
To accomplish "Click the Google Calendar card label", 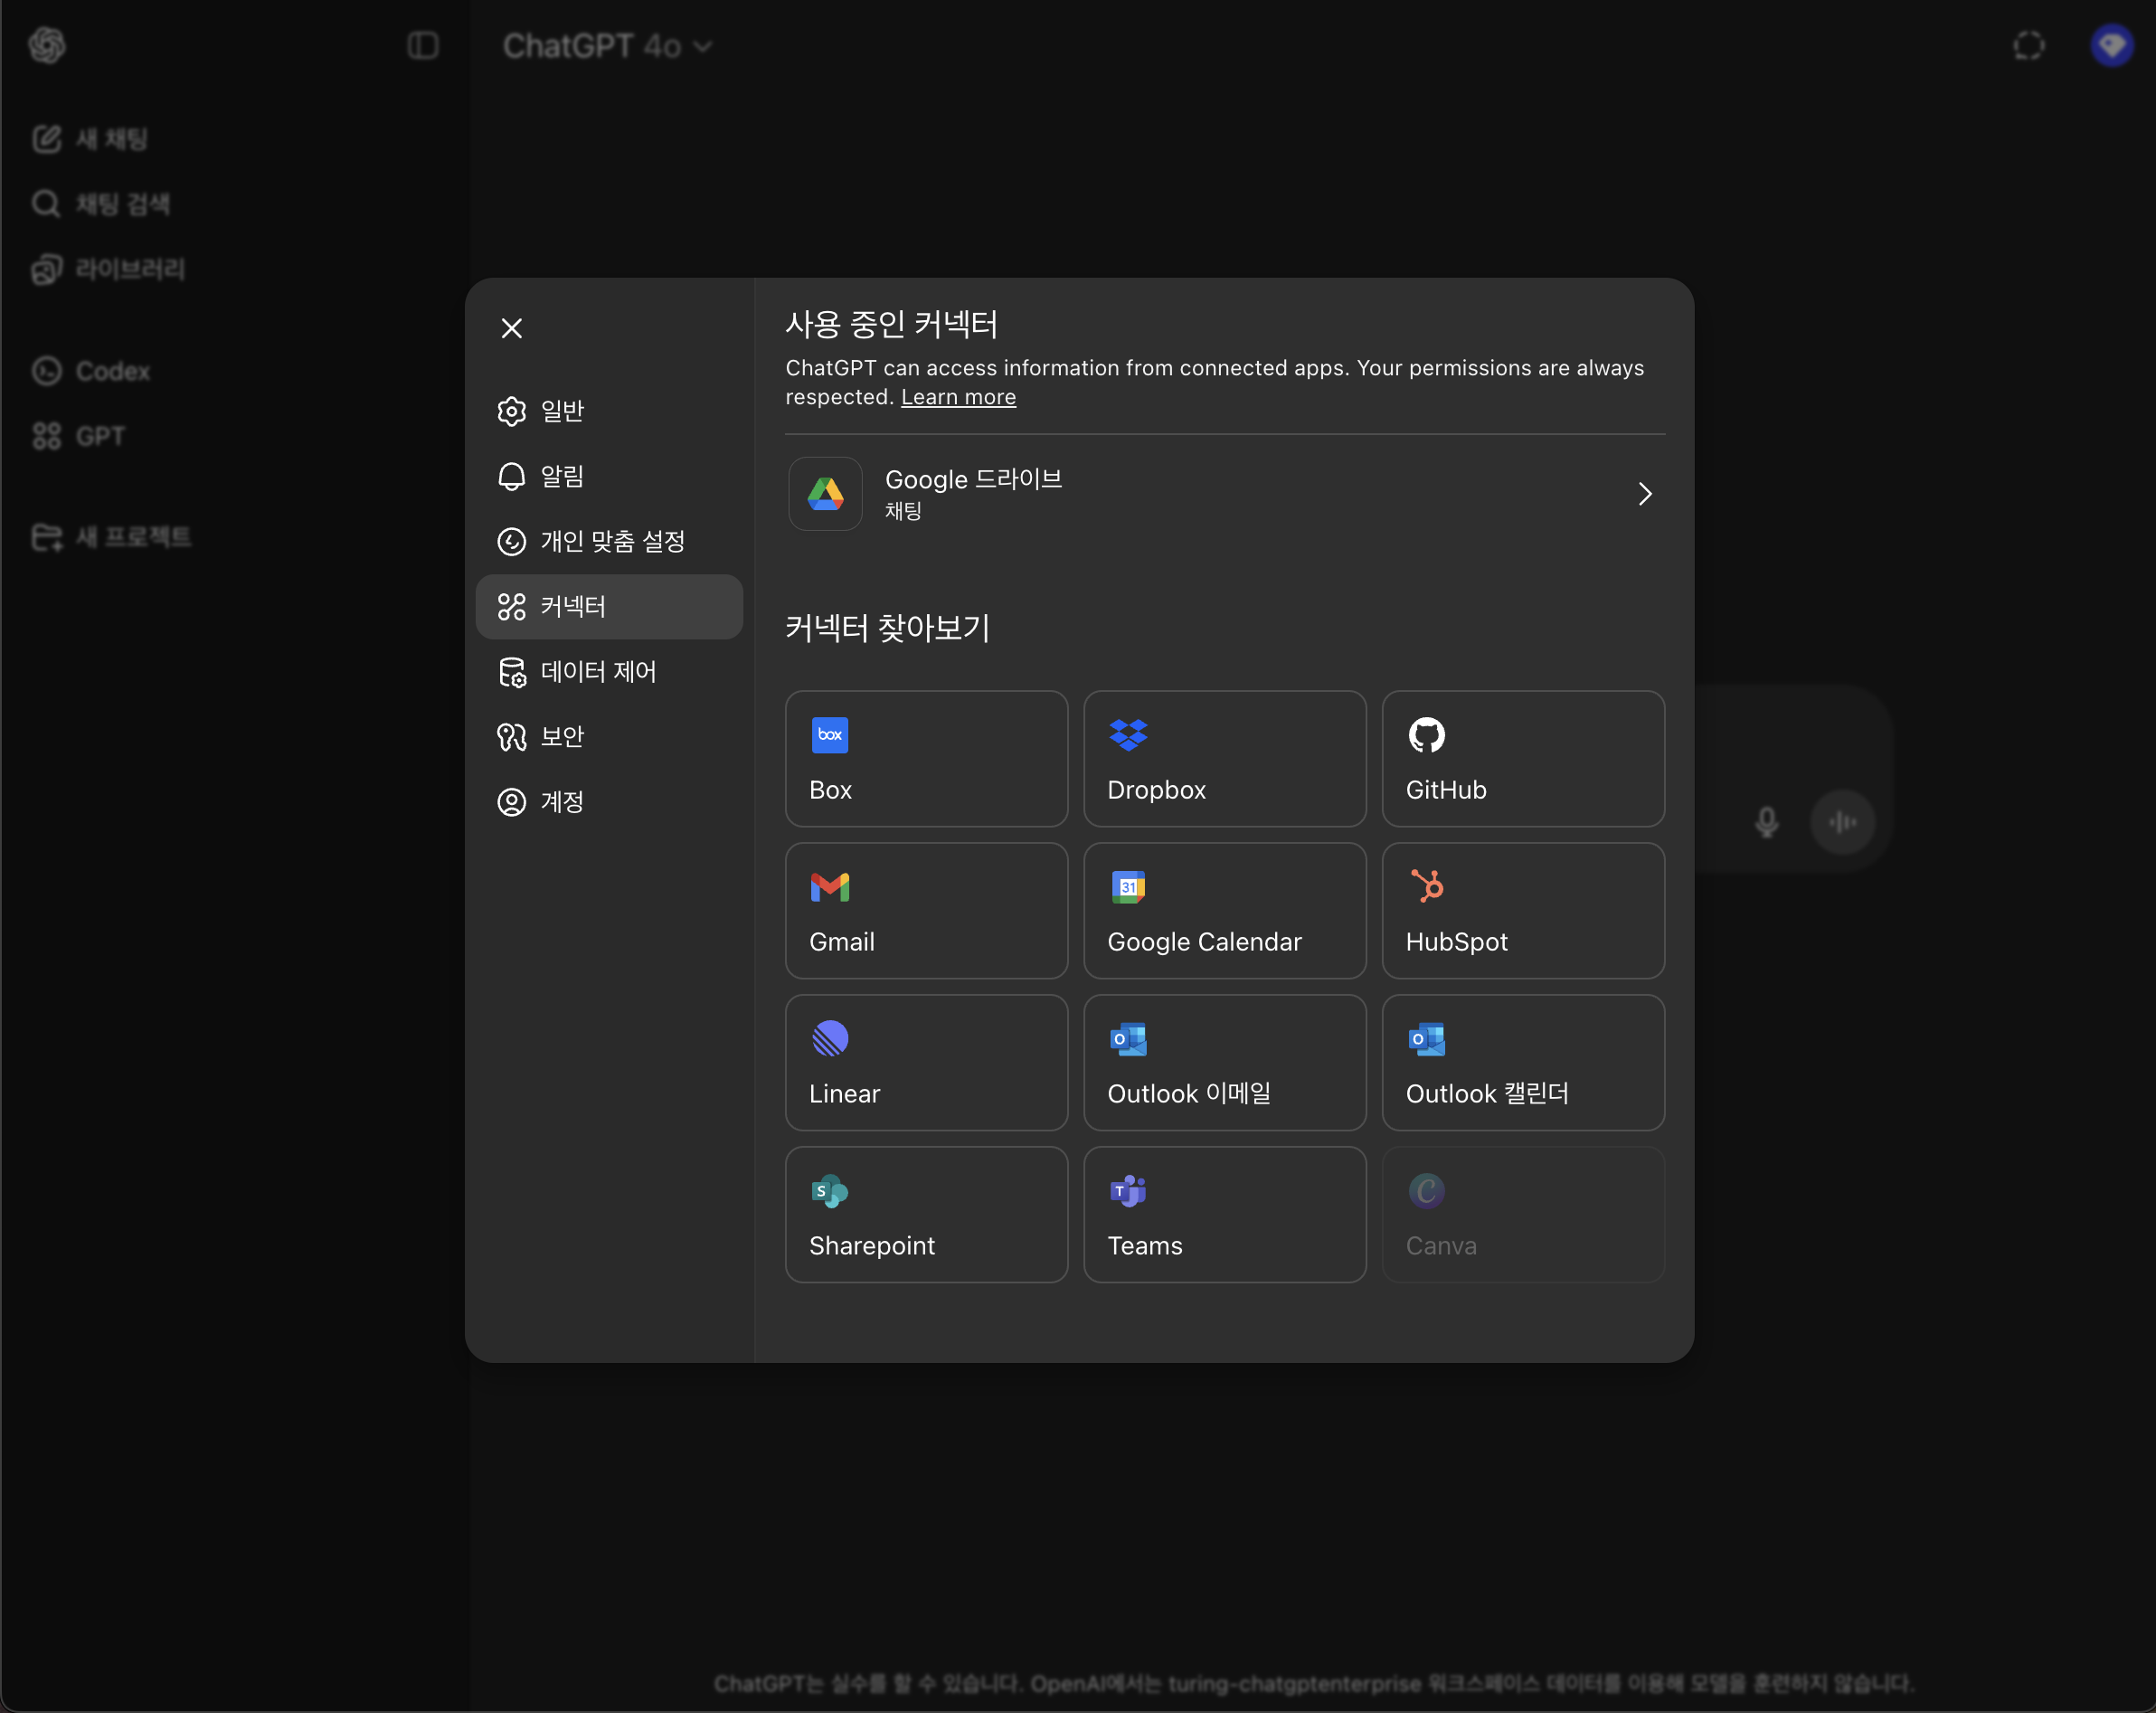I will coord(1204,942).
